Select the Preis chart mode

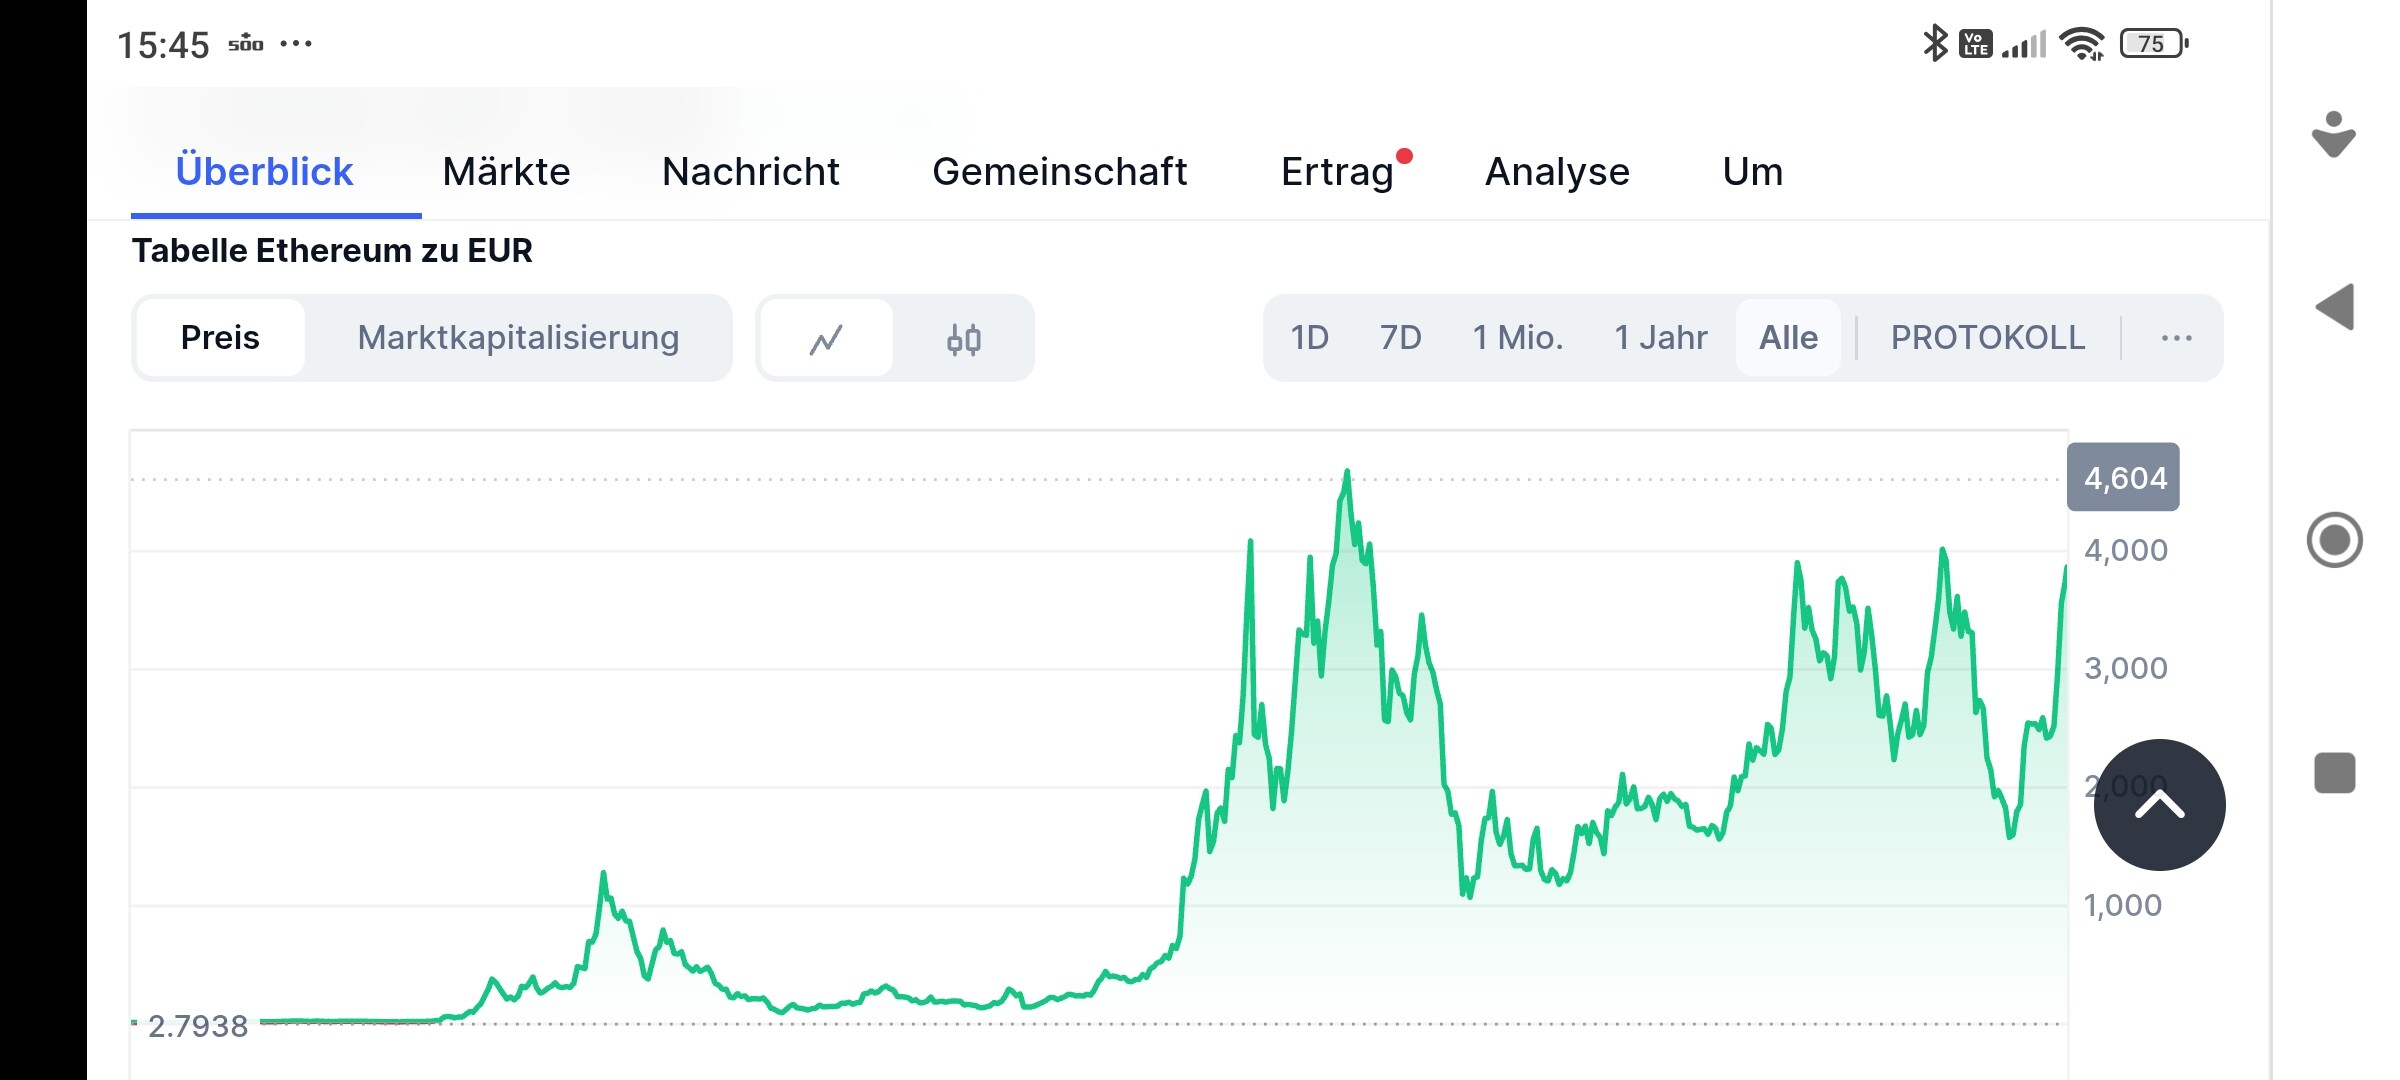(x=220, y=338)
